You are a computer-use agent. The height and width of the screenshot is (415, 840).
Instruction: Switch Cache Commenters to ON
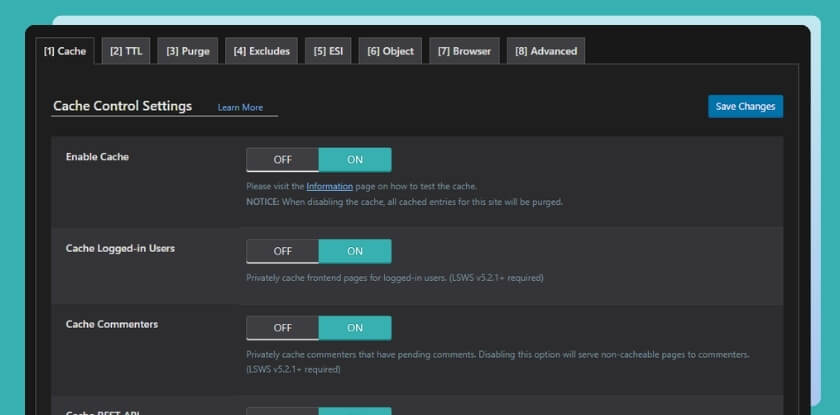355,328
